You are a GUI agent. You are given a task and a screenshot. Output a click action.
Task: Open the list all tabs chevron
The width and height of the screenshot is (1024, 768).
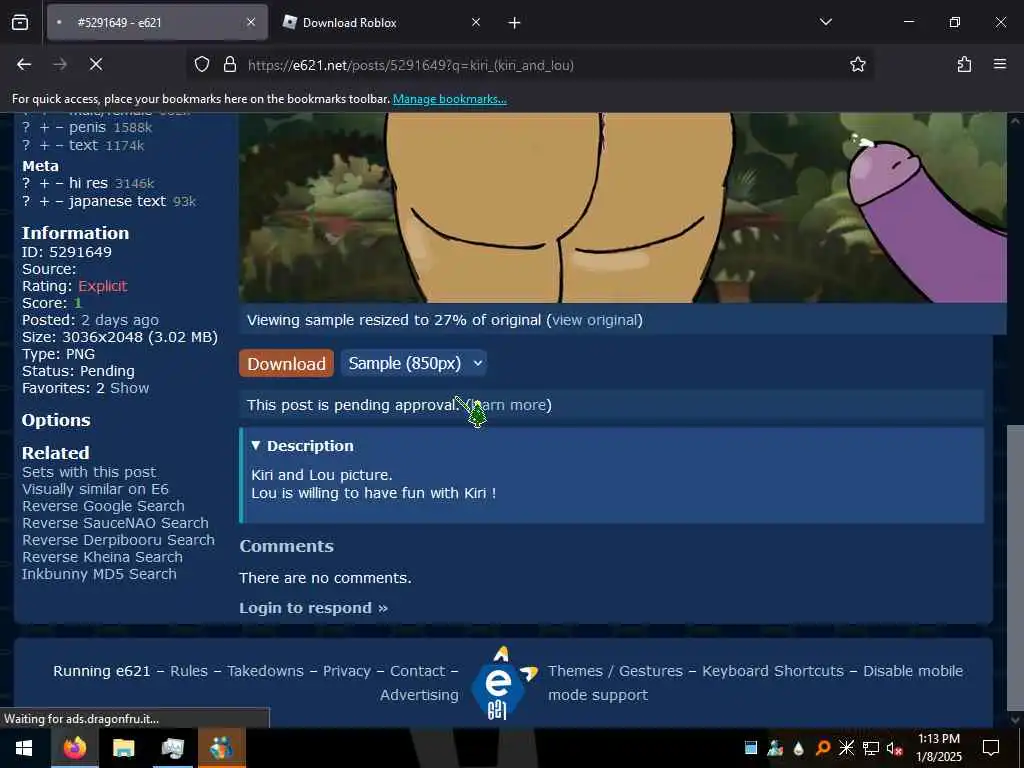pos(826,22)
